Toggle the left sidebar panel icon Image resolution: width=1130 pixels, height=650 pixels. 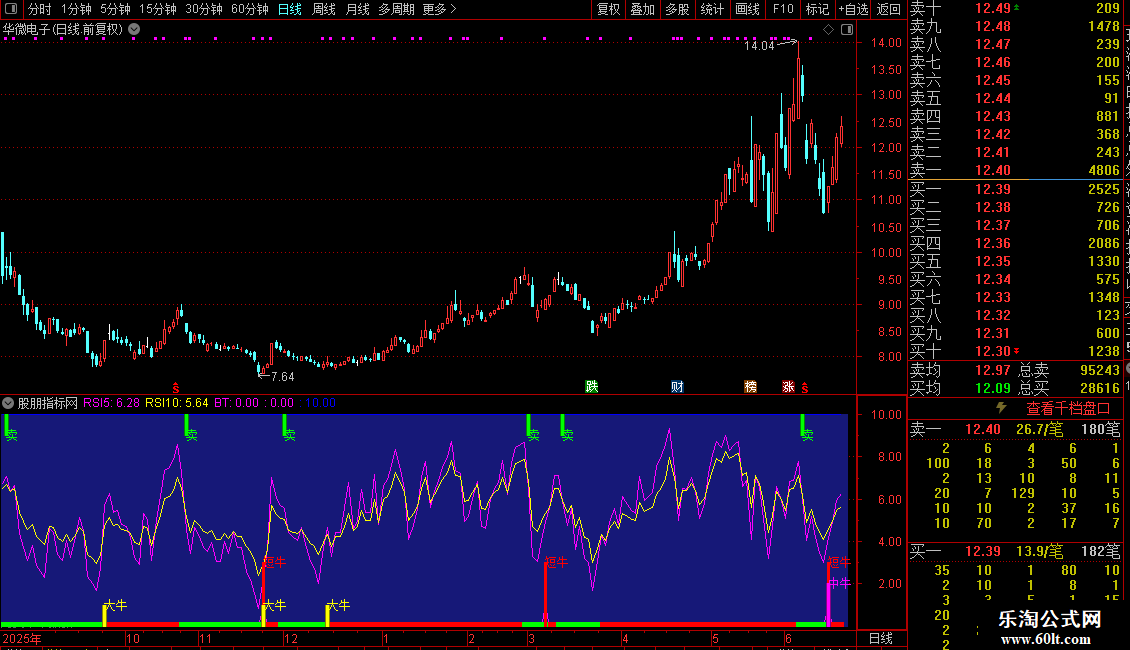11,9
